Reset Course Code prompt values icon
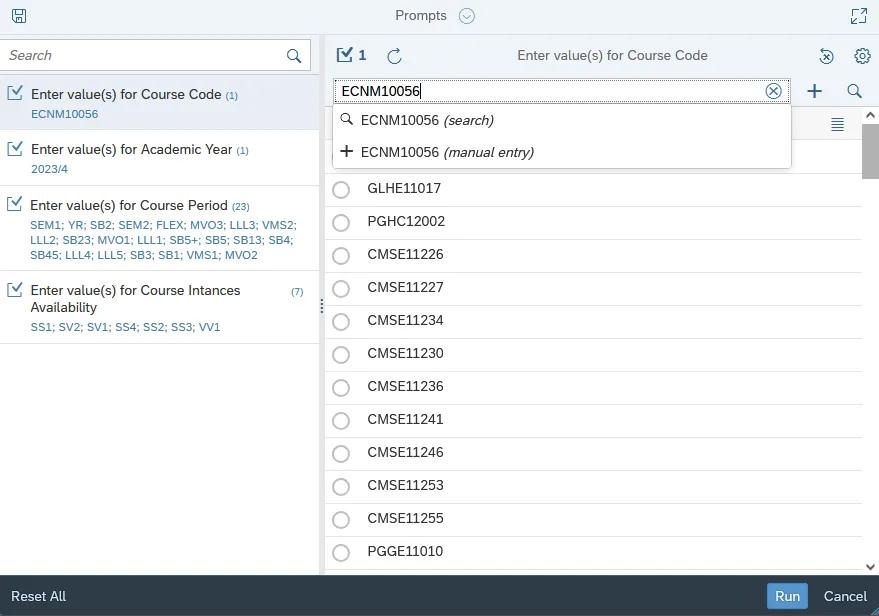879x616 pixels. point(826,55)
